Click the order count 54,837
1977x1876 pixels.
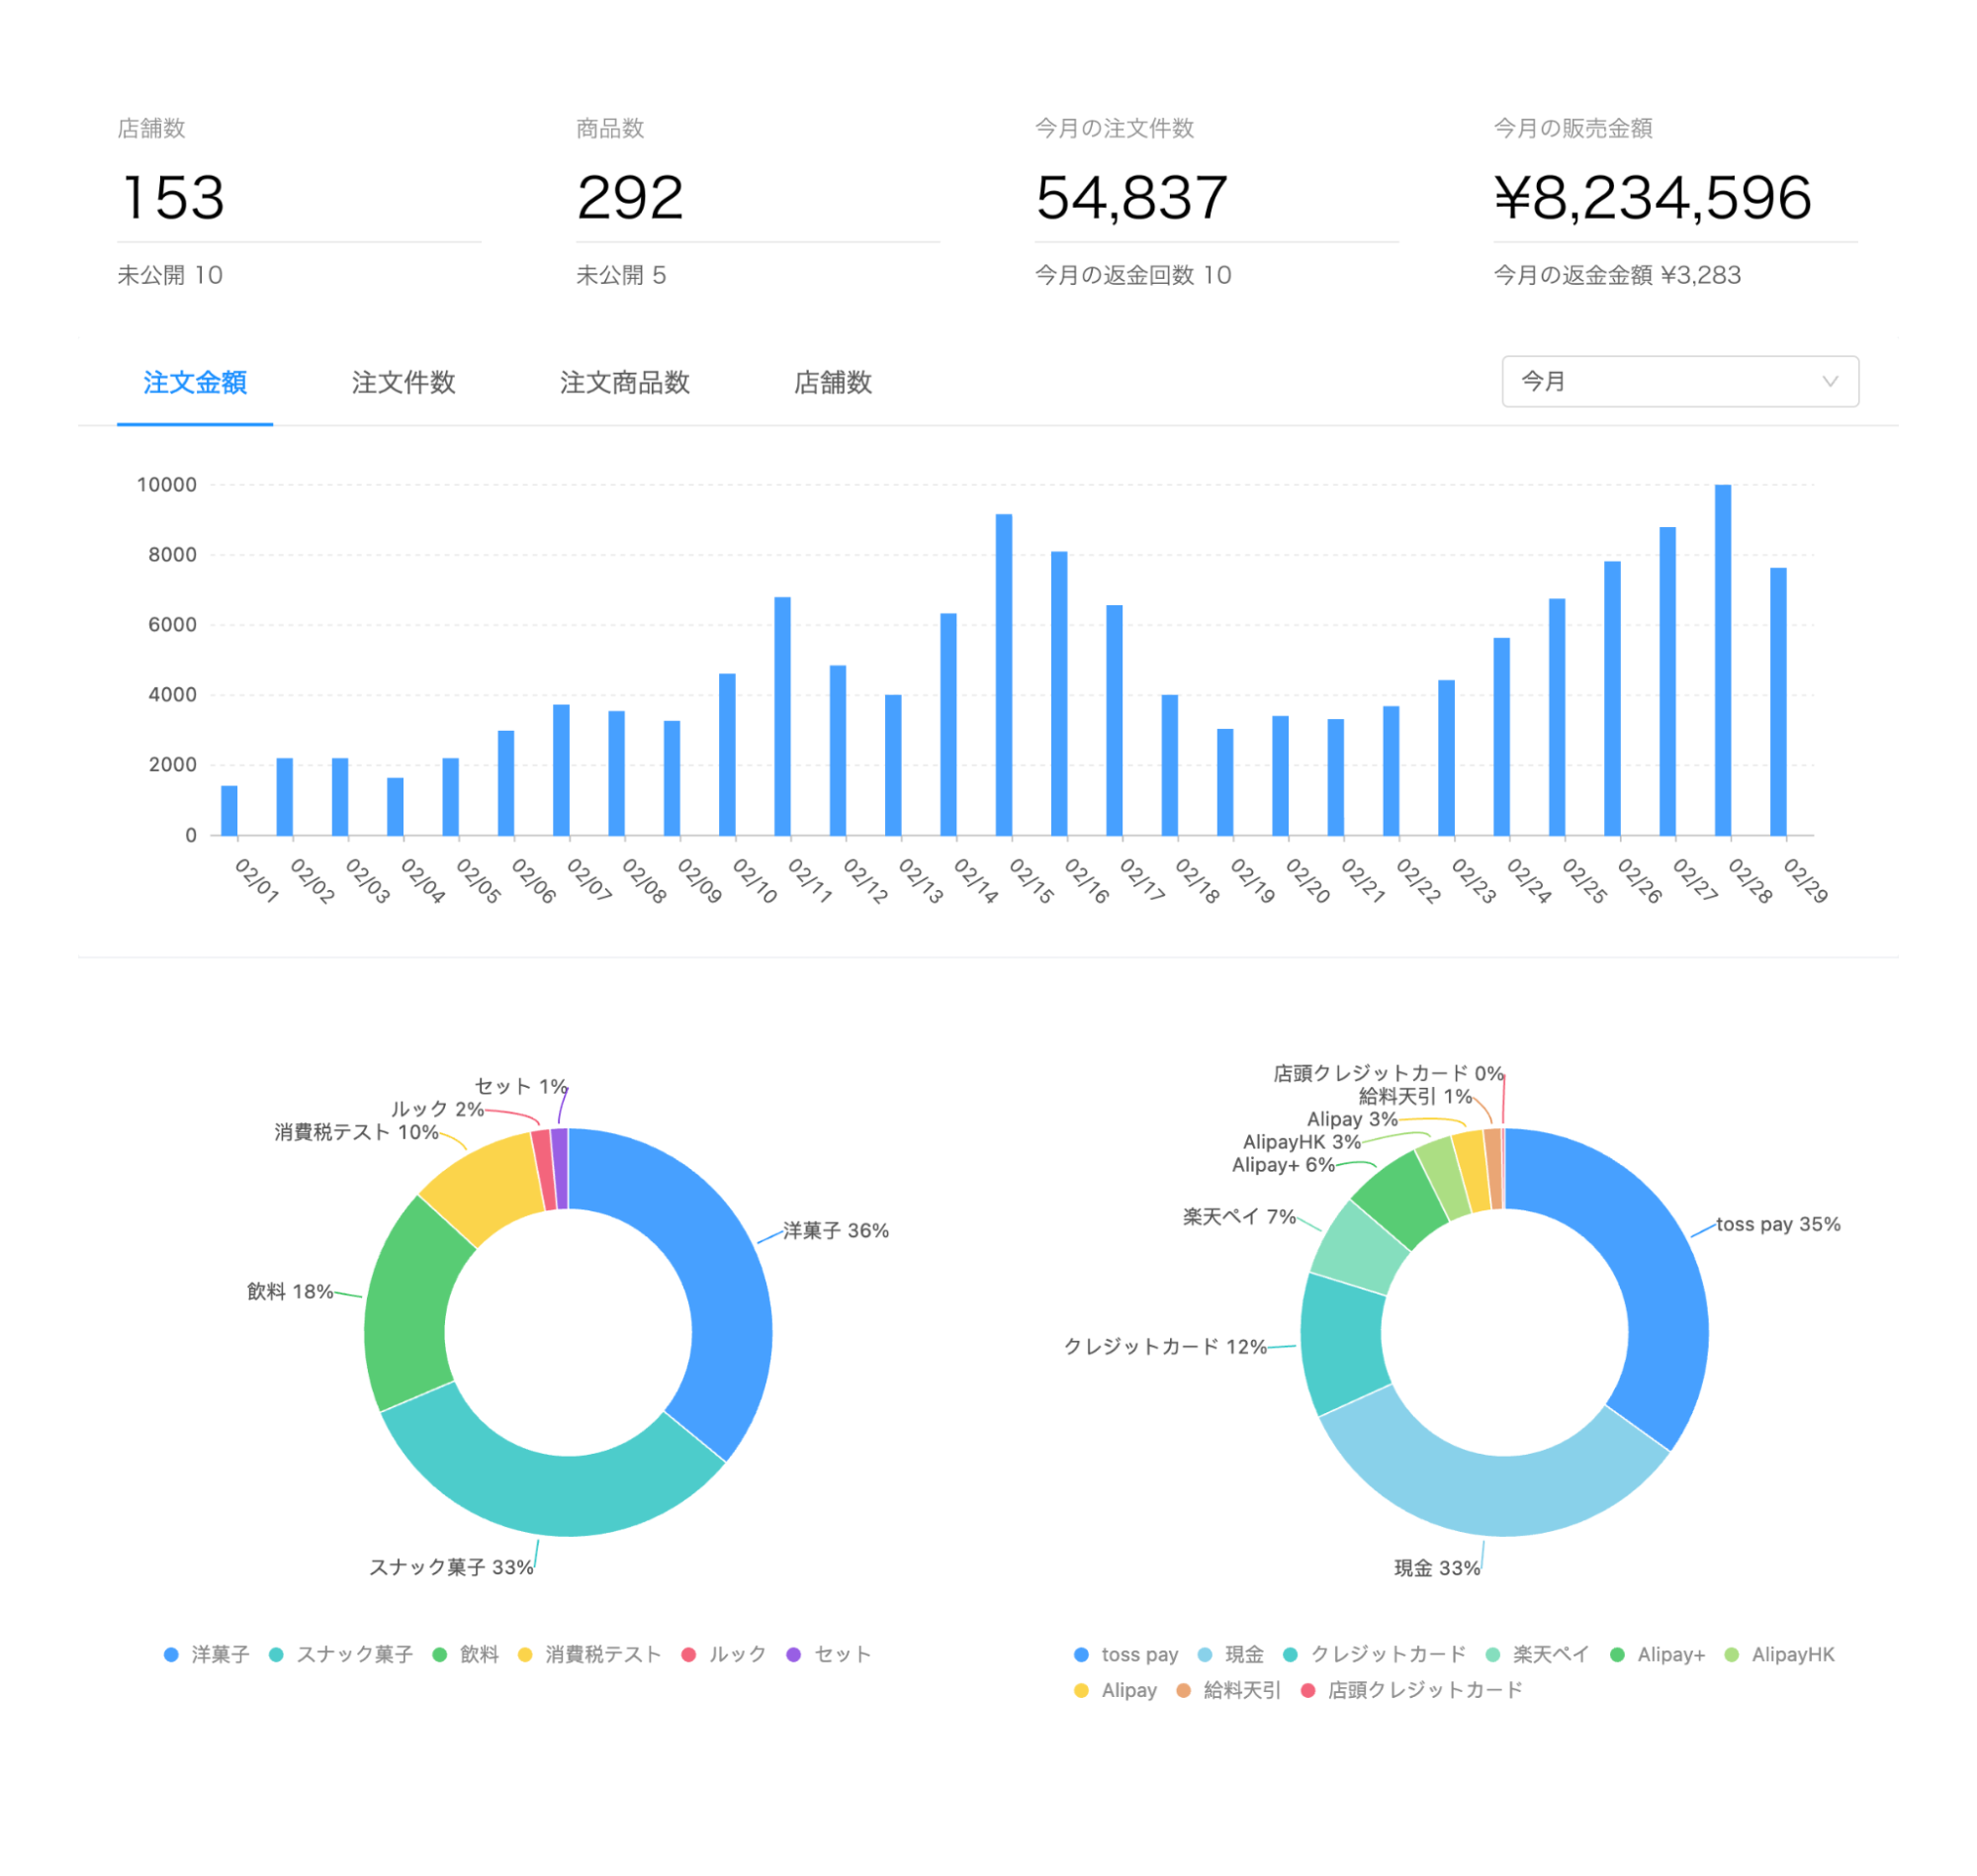1131,197
